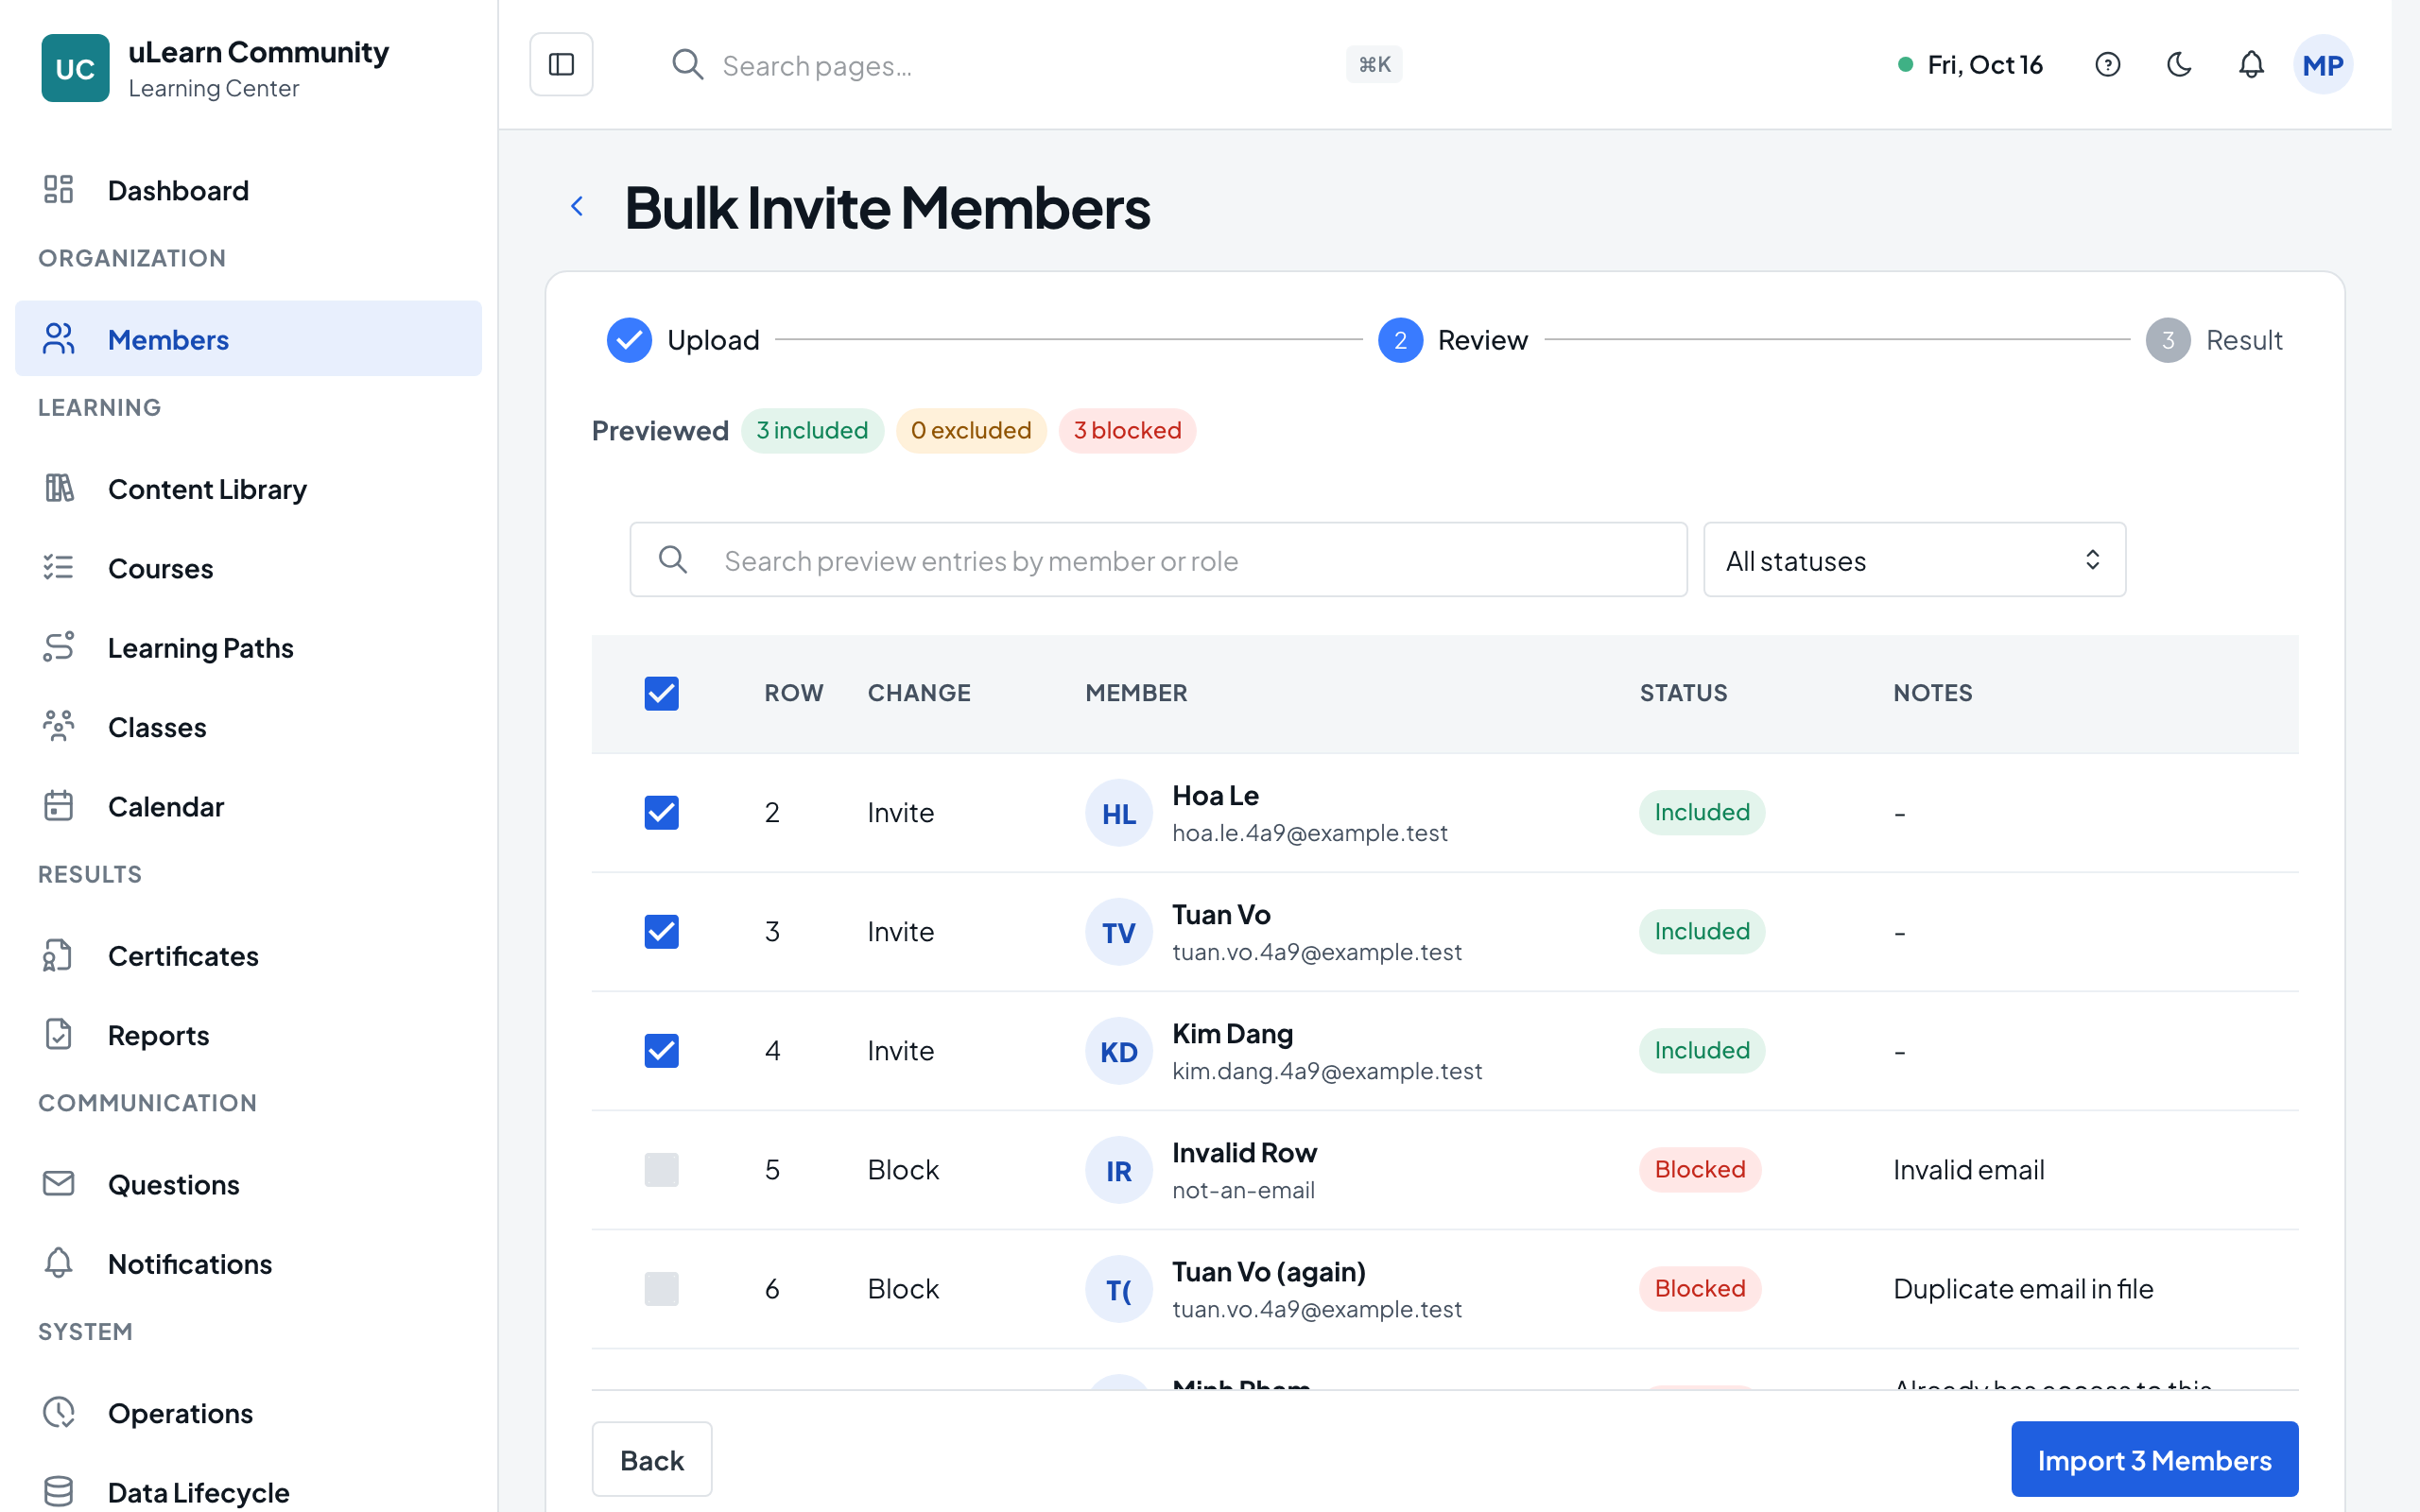Screen dimensions: 2420x1512
Task: Open Notifications in the sidebar
Action: click(x=248, y=1263)
